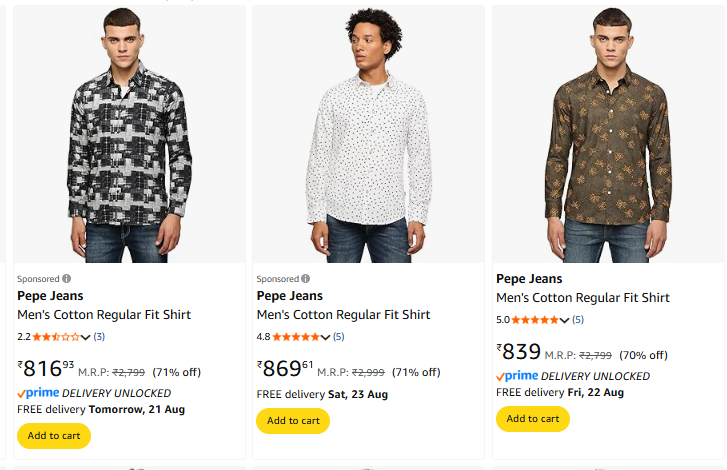Open the brown printed shirt image
This screenshot has height=470, width=727.
(606, 135)
